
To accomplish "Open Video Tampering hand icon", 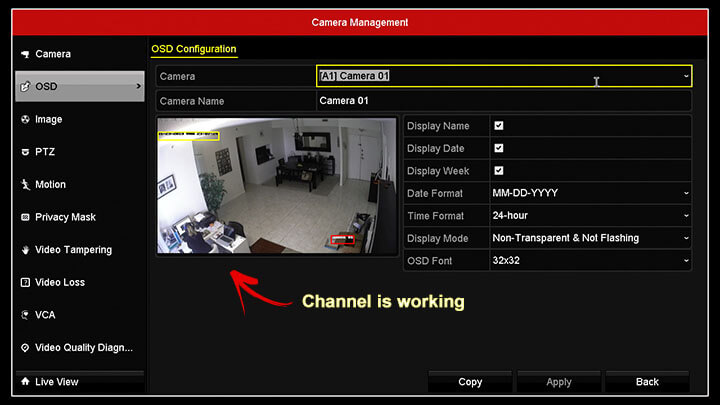I will pos(25,250).
